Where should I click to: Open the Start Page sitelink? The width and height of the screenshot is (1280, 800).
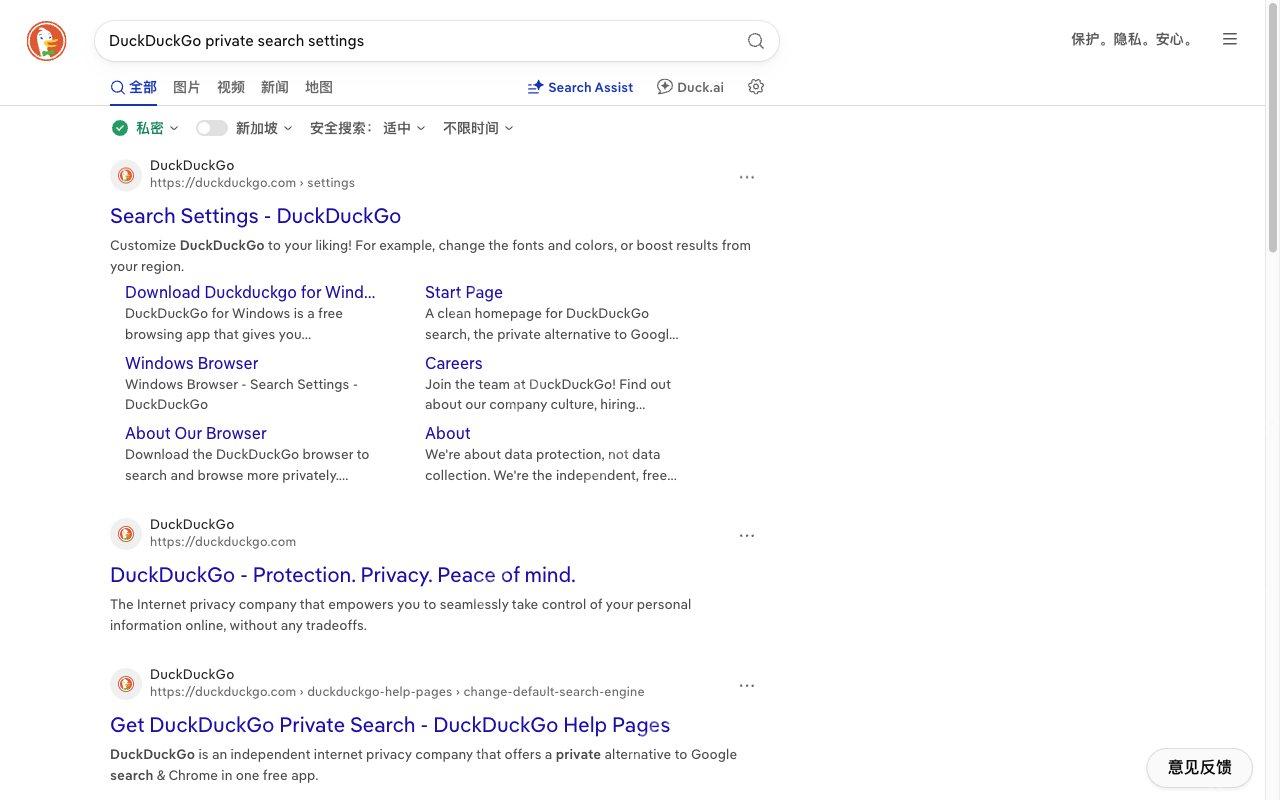pyautogui.click(x=464, y=292)
